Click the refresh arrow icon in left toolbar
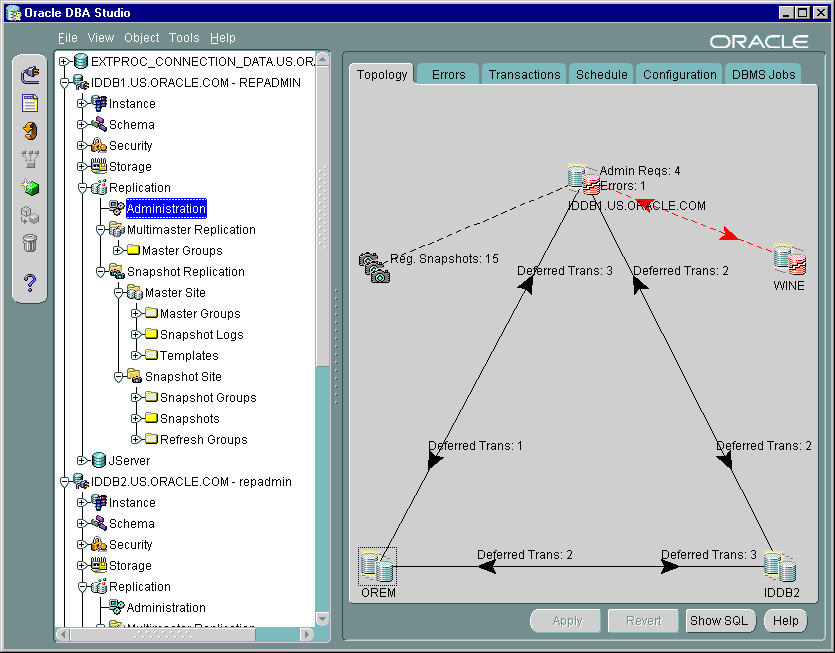This screenshot has height=653, width=835. click(x=30, y=131)
